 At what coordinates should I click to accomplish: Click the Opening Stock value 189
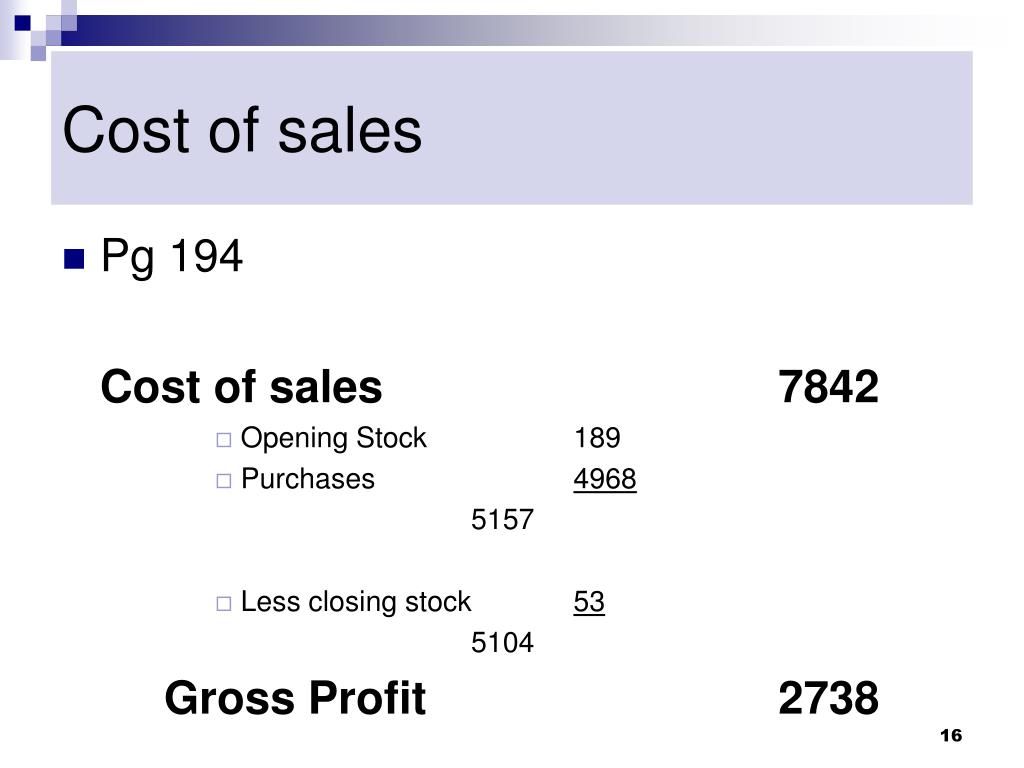pyautogui.click(x=597, y=438)
